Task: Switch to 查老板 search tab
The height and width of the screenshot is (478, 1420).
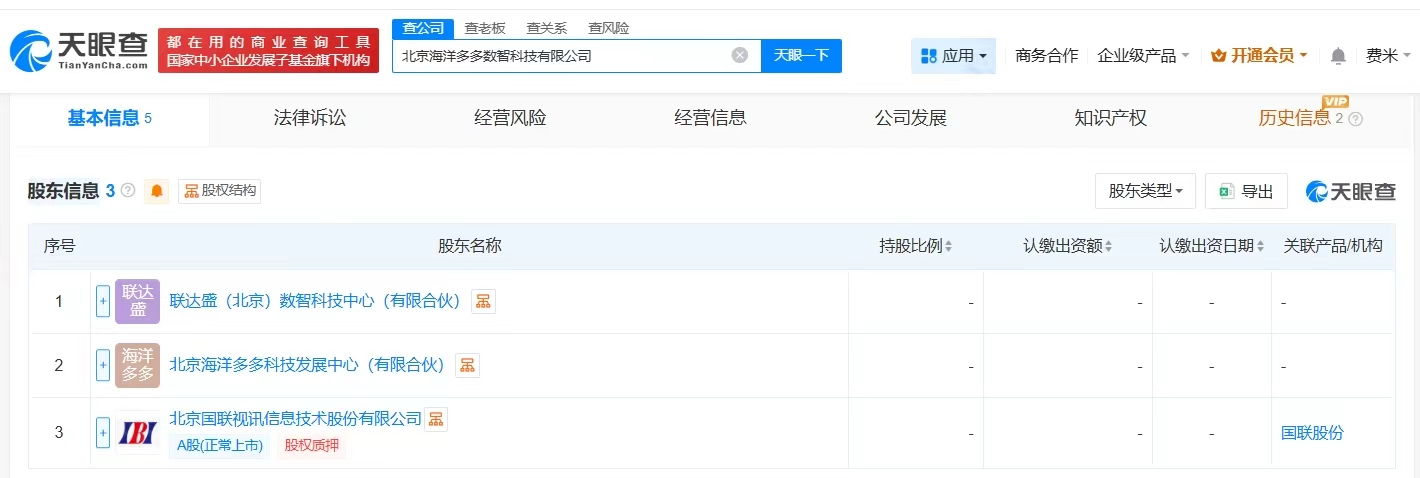Action: (485, 28)
